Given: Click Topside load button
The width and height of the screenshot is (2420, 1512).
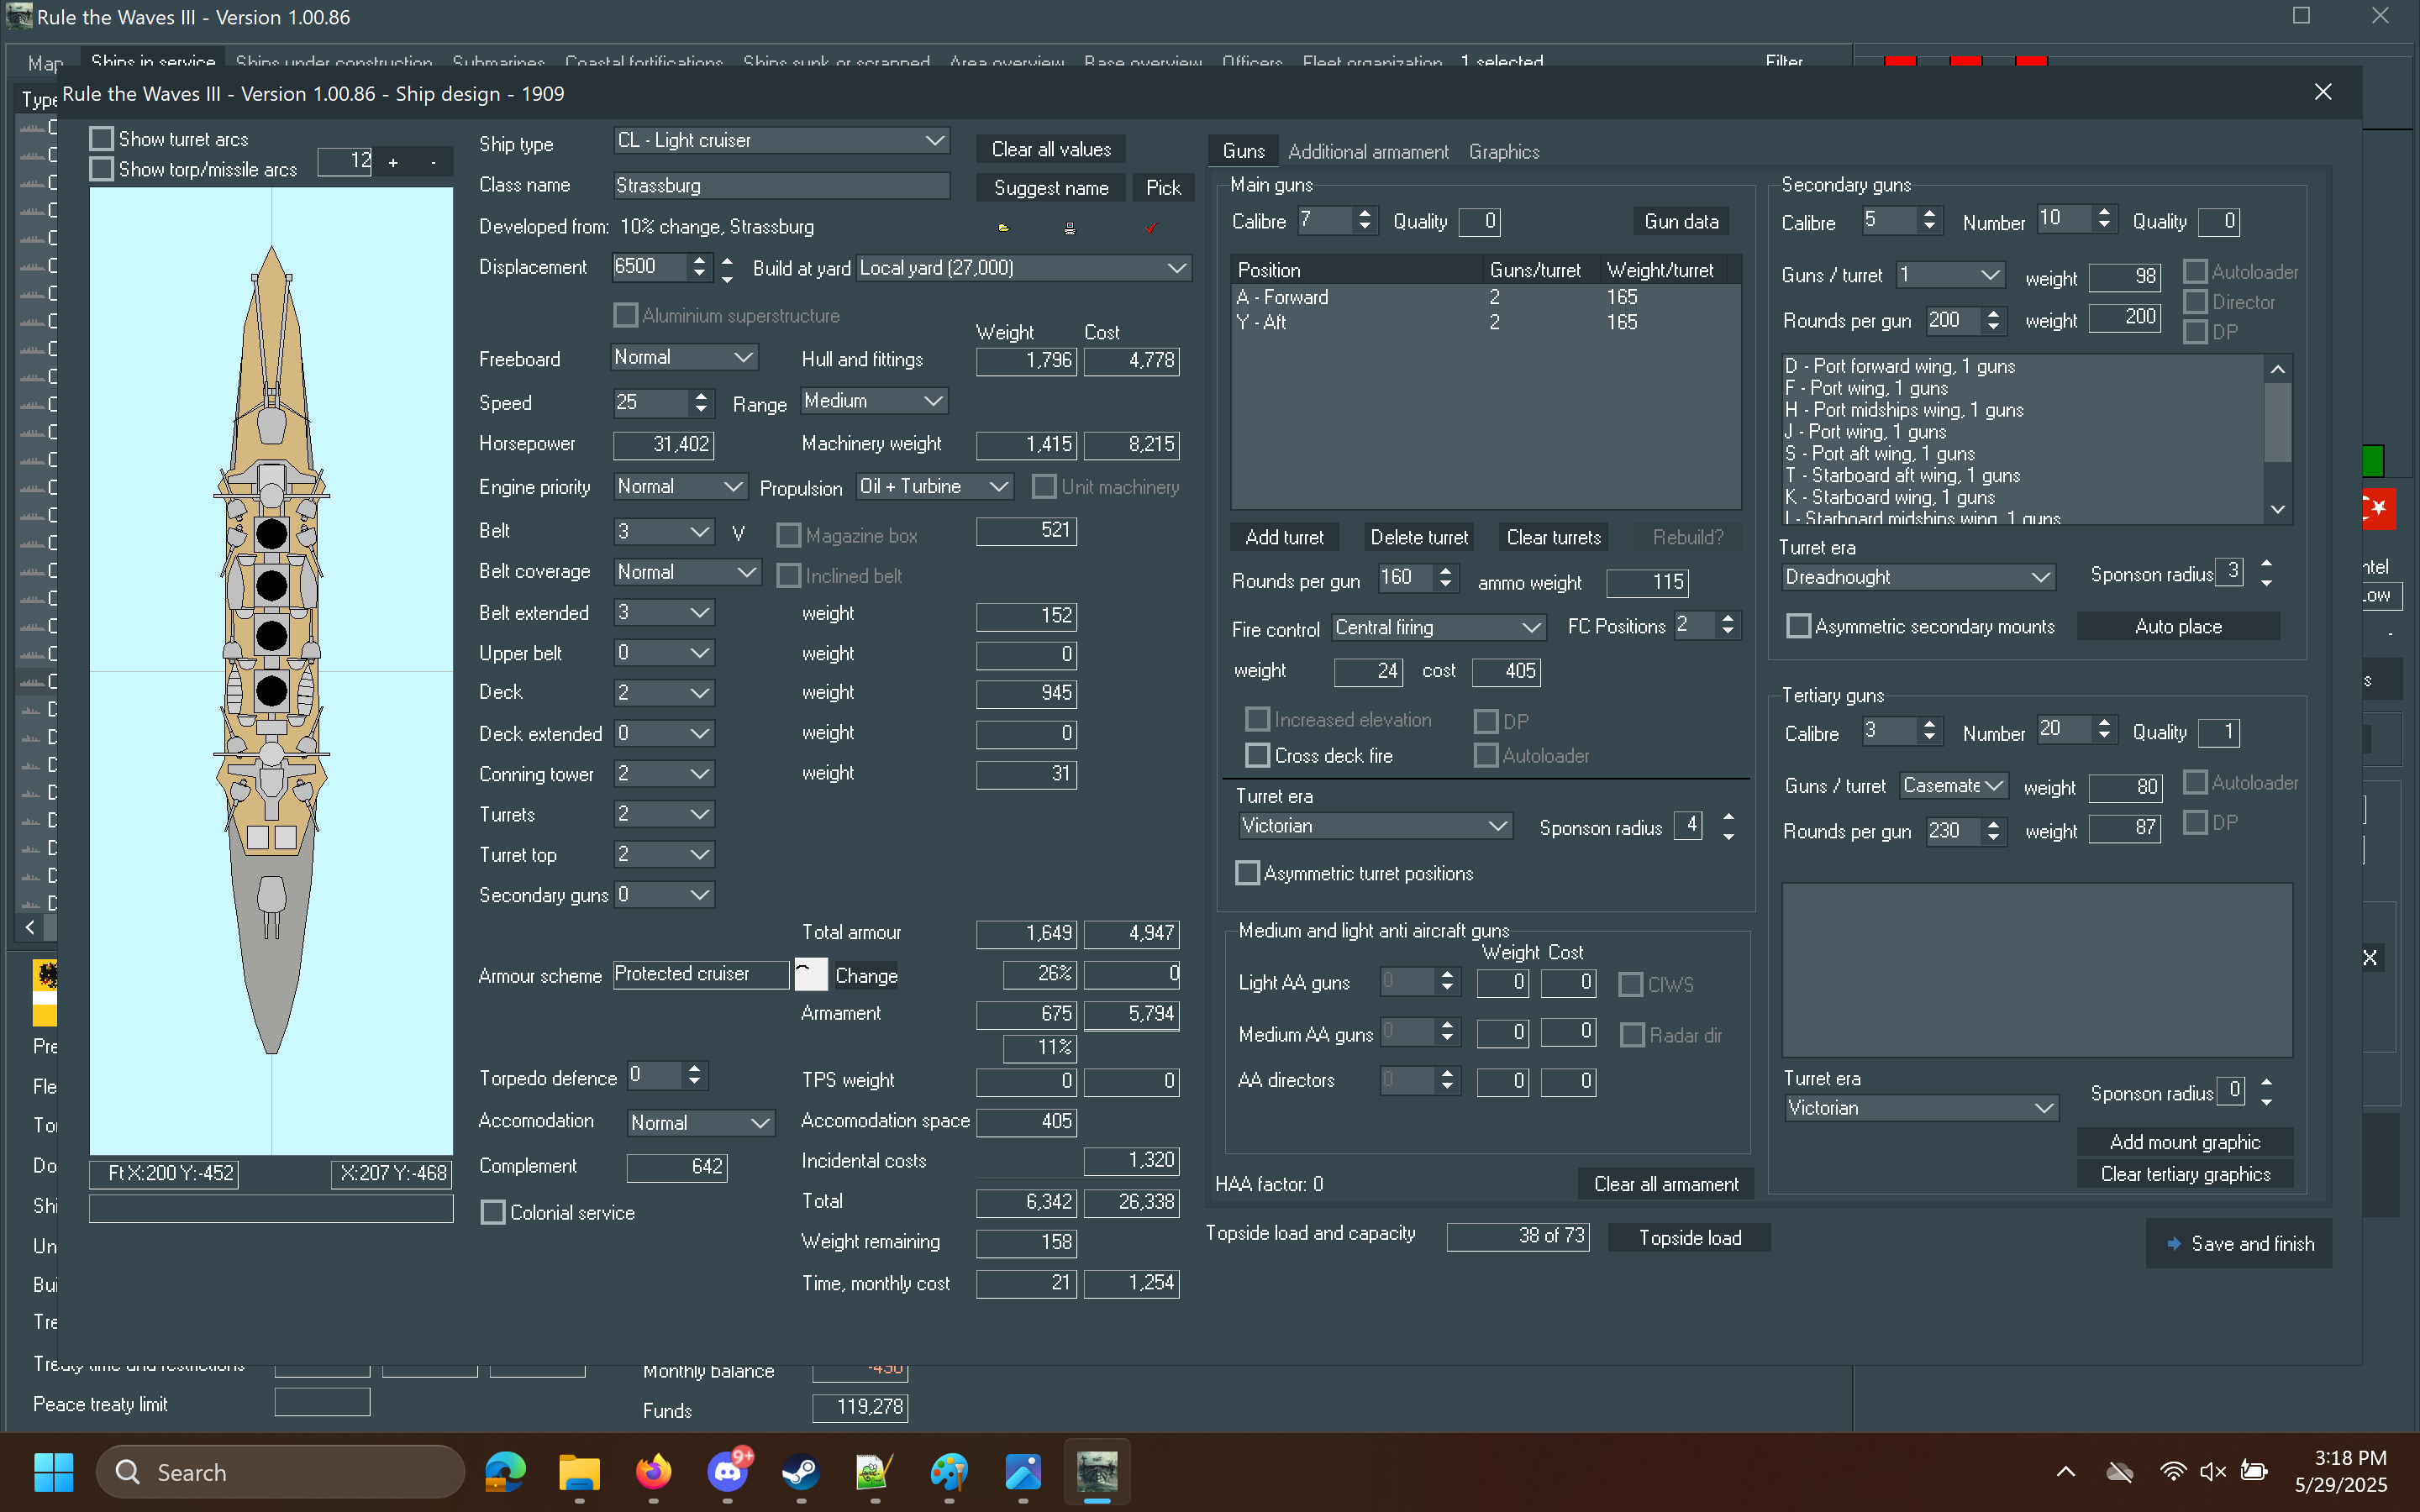Looking at the screenshot, I should (x=1689, y=1237).
